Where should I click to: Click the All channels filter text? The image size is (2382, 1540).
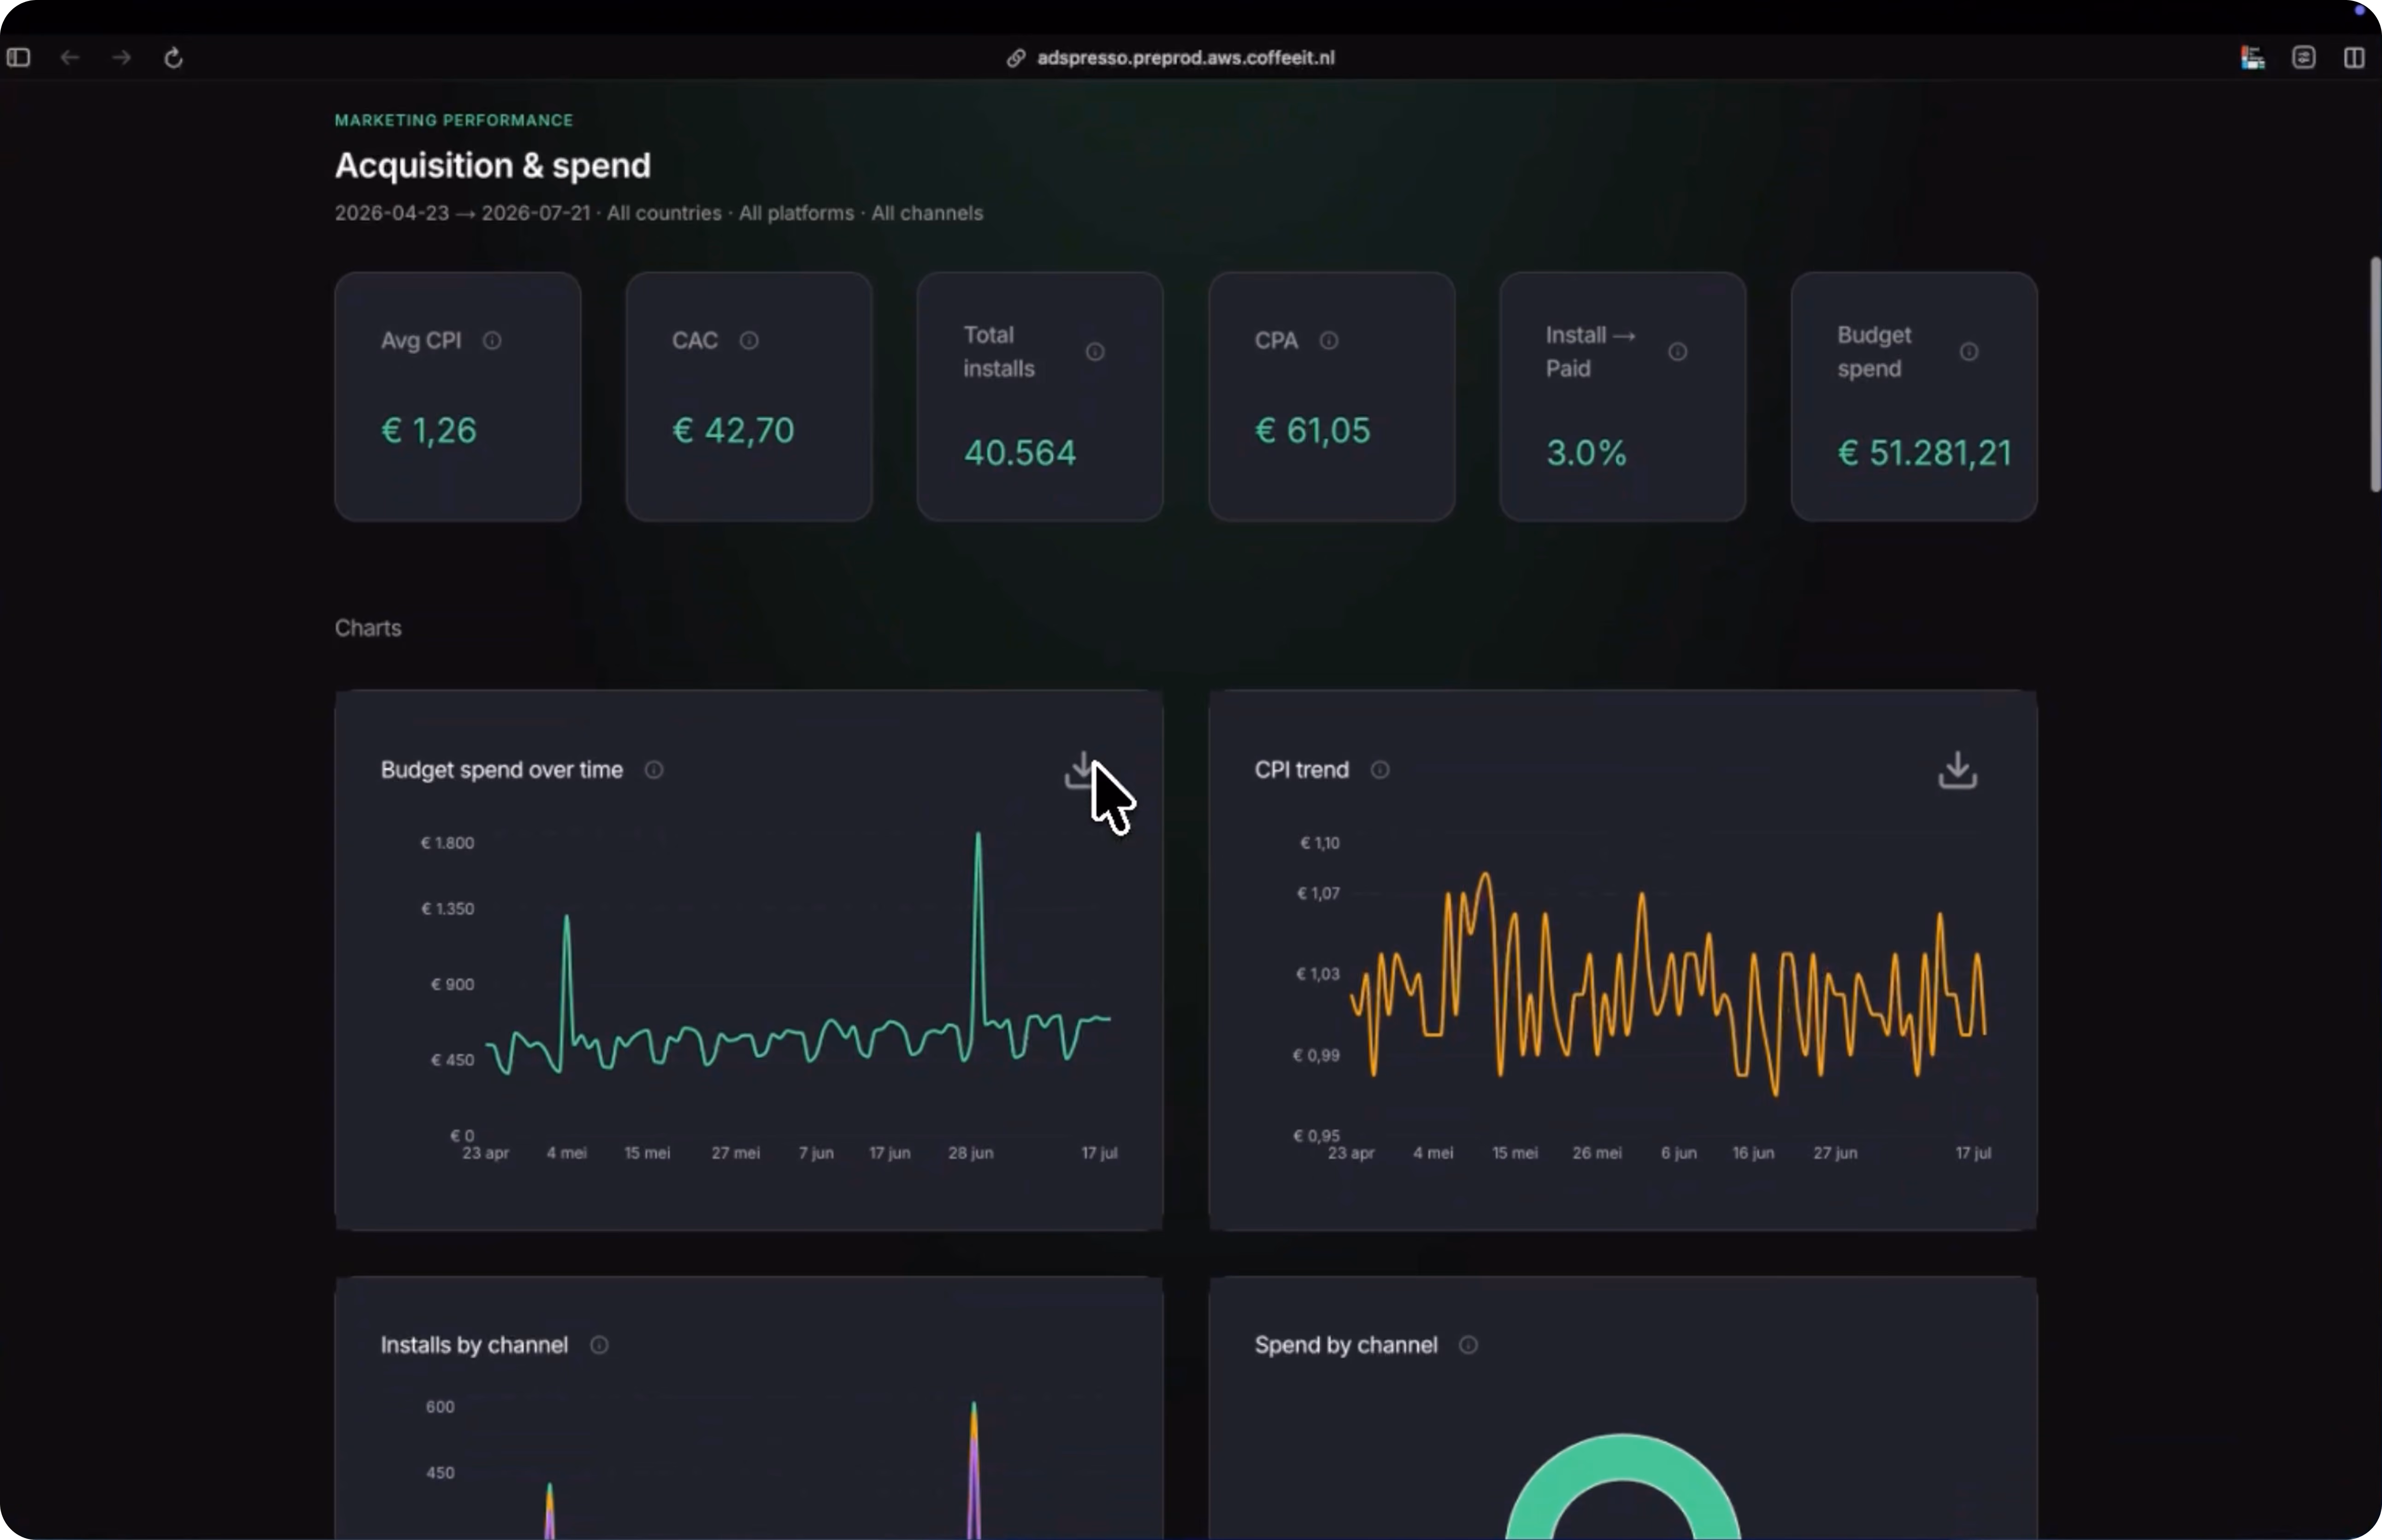click(927, 213)
